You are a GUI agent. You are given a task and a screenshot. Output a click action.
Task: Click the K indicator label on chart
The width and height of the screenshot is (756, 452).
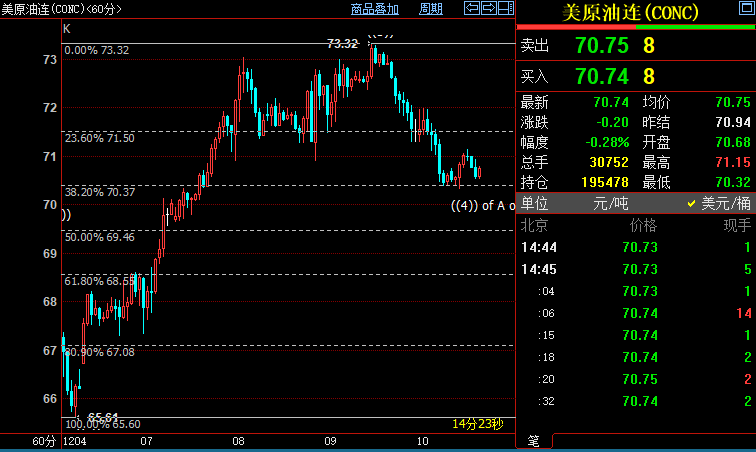coord(67,30)
